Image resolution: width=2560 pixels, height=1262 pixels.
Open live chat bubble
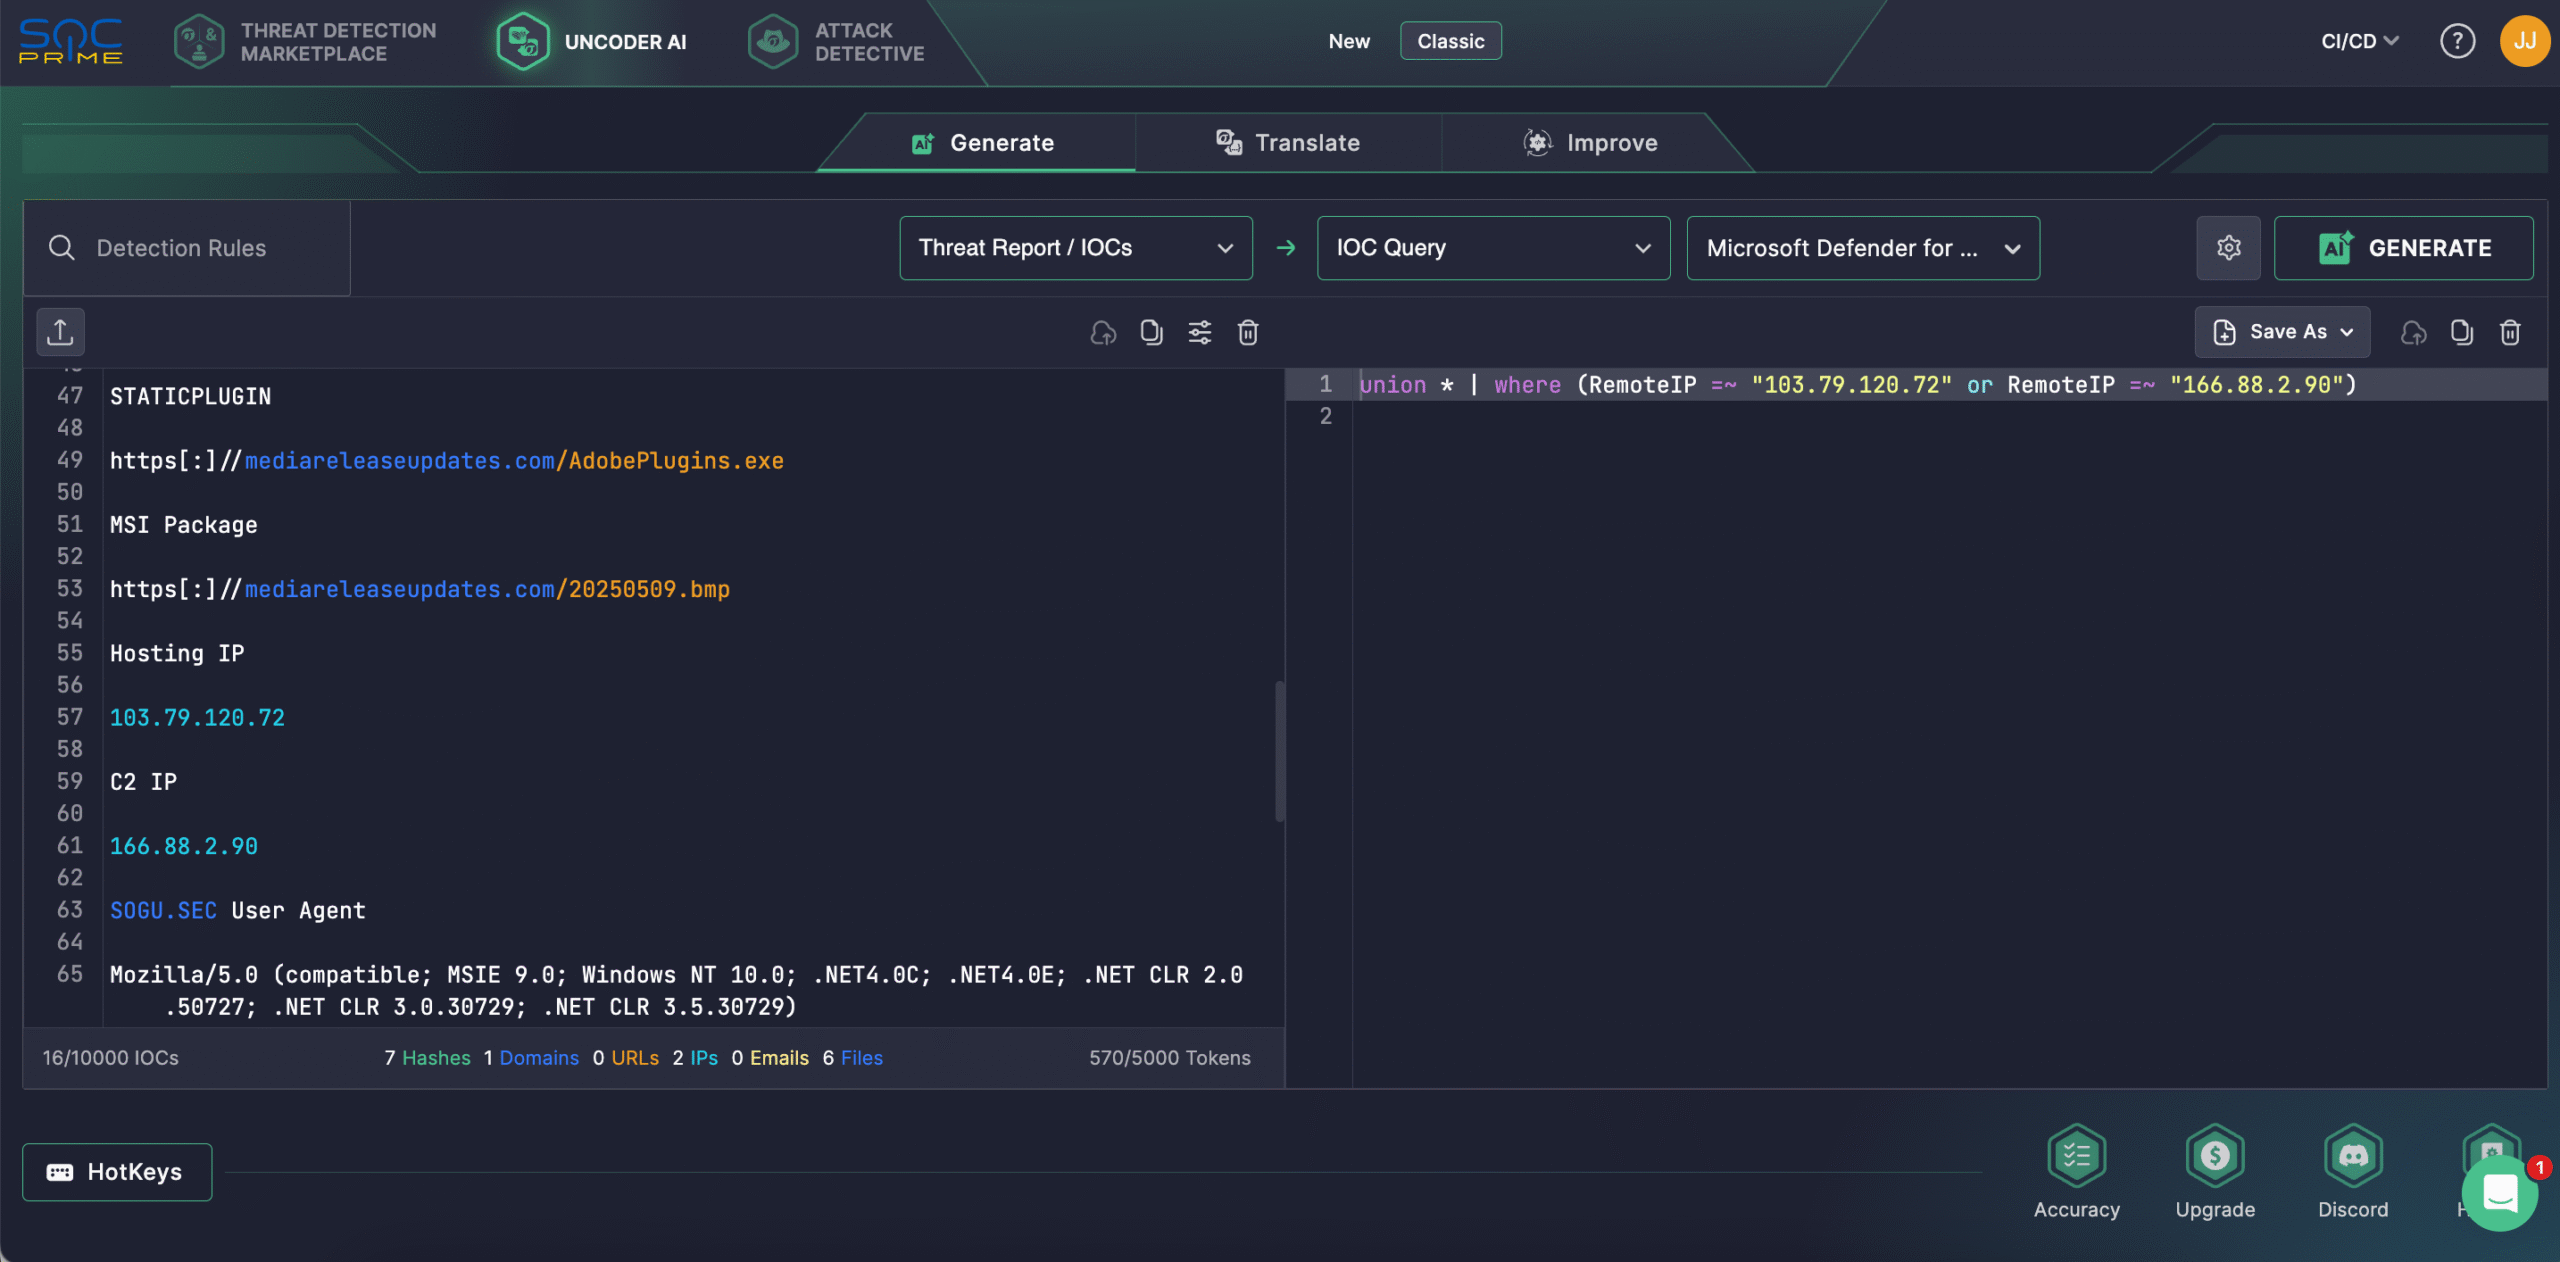(x=2499, y=1193)
